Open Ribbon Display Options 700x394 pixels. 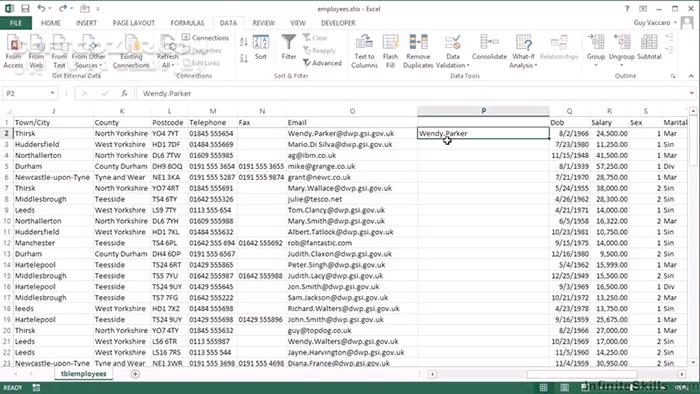(643, 8)
